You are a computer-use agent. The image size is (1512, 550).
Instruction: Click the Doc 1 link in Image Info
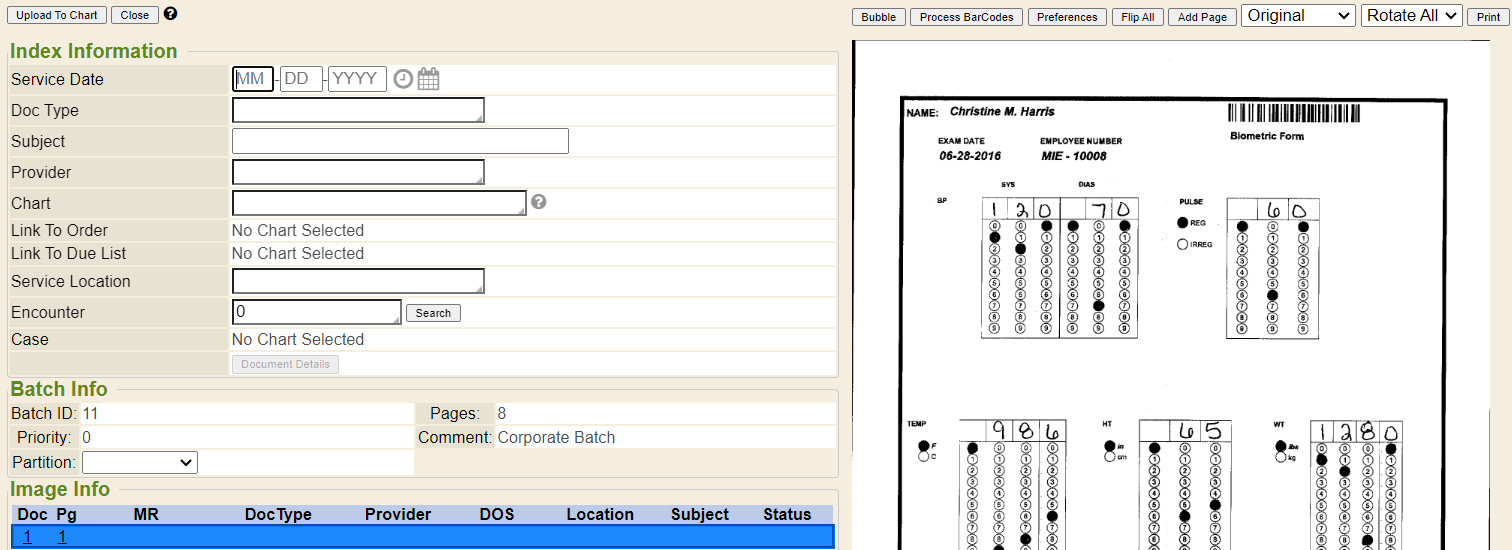[28, 537]
